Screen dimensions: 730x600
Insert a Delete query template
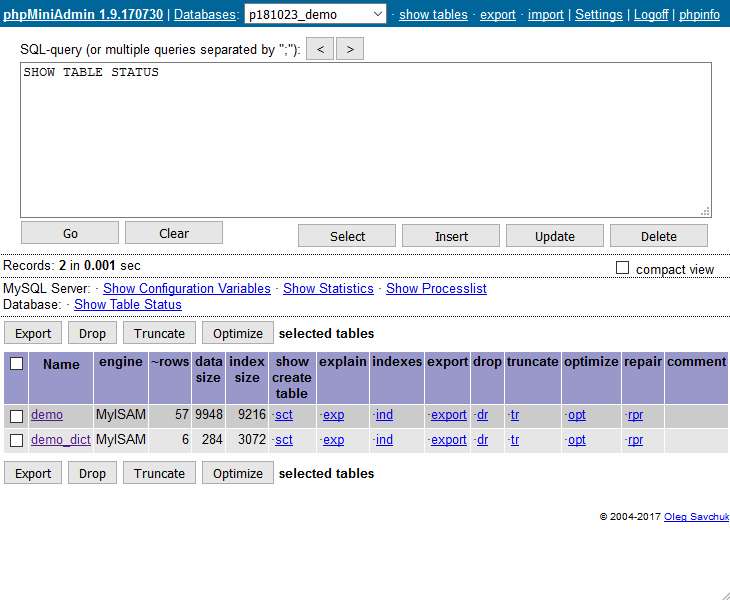pos(659,236)
